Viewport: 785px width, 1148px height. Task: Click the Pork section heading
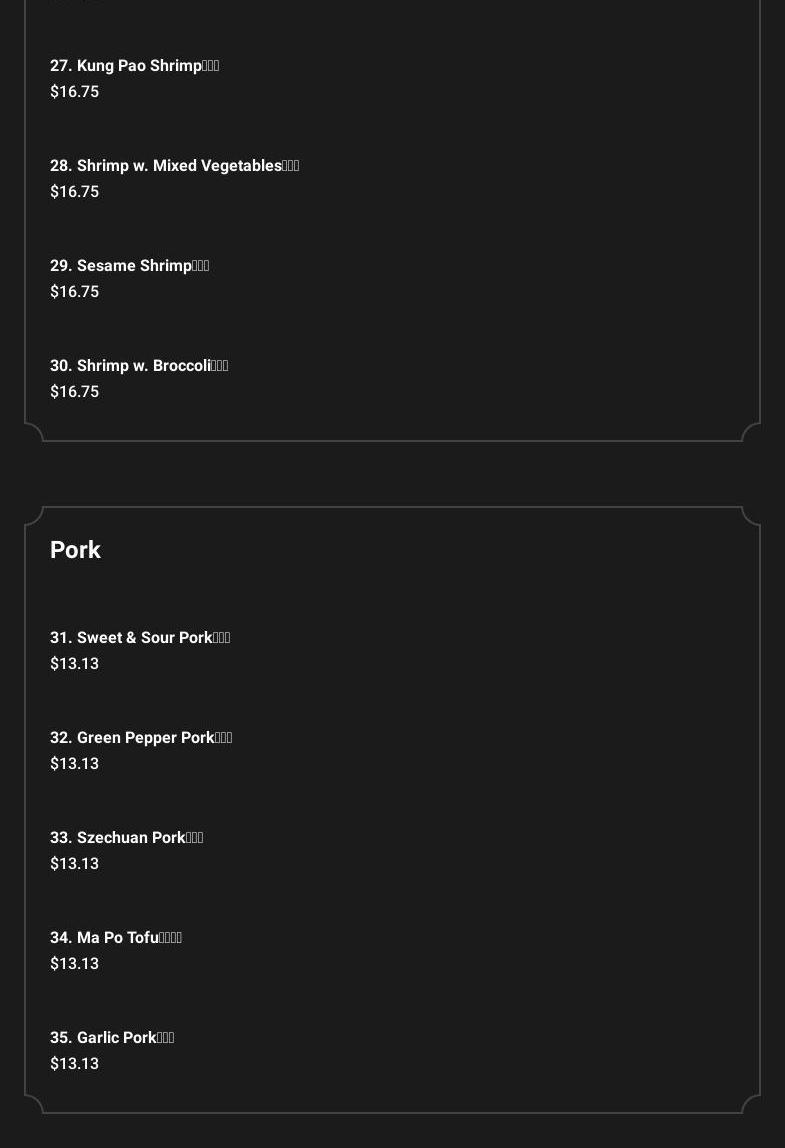click(75, 550)
